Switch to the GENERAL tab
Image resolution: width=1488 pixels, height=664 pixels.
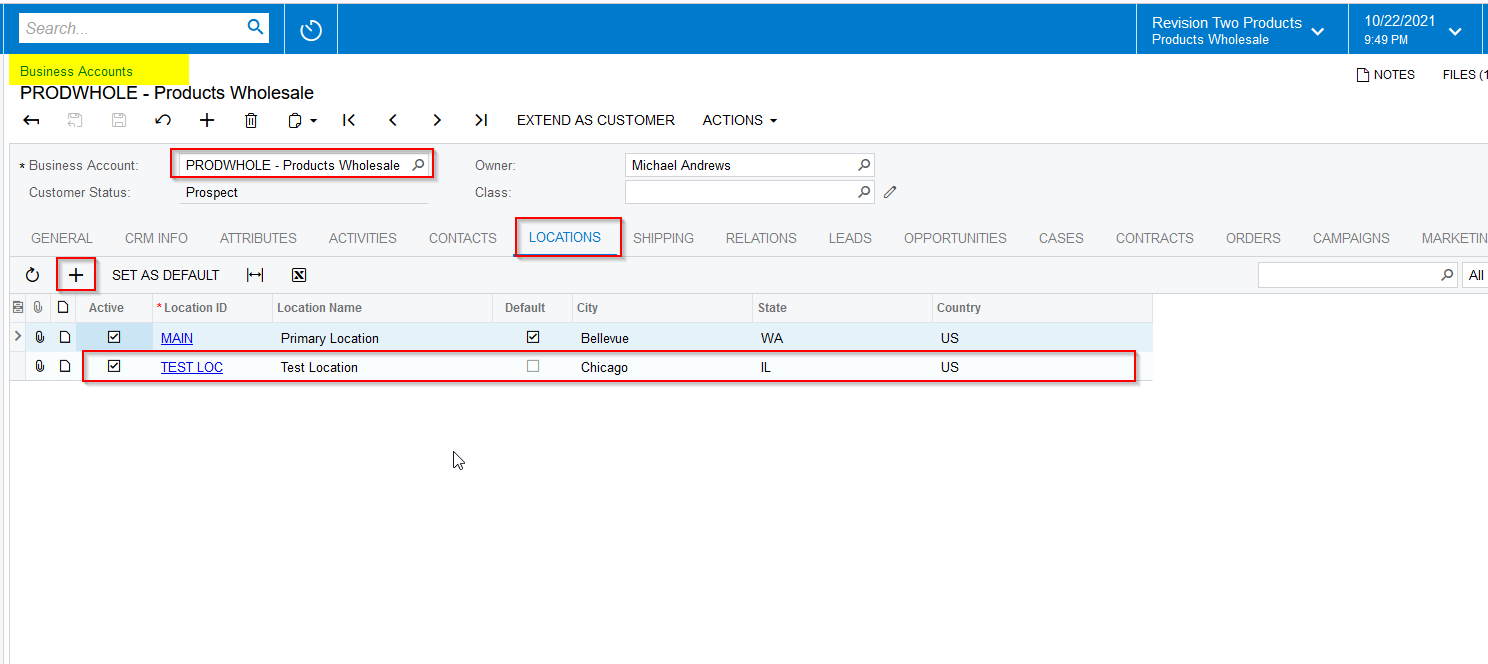[x=62, y=238]
